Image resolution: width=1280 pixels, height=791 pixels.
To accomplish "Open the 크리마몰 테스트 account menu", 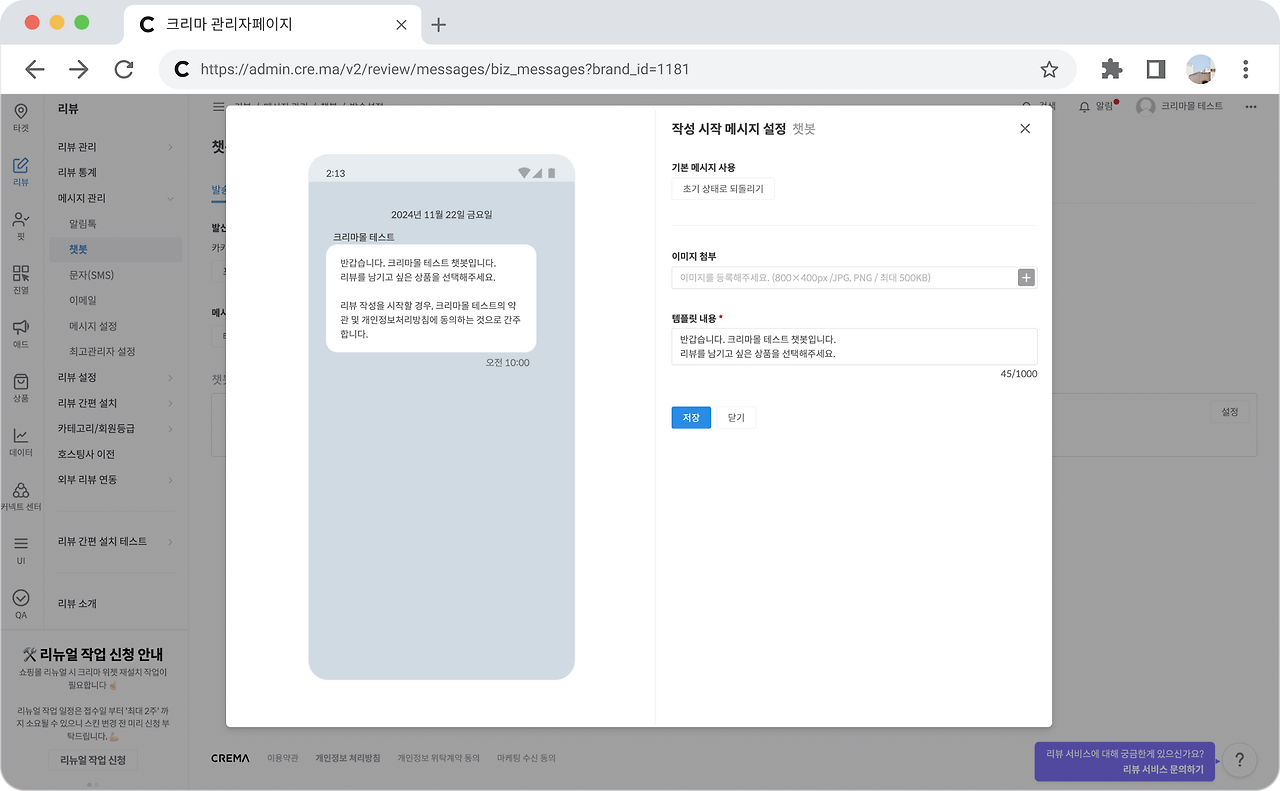I will (x=1180, y=106).
